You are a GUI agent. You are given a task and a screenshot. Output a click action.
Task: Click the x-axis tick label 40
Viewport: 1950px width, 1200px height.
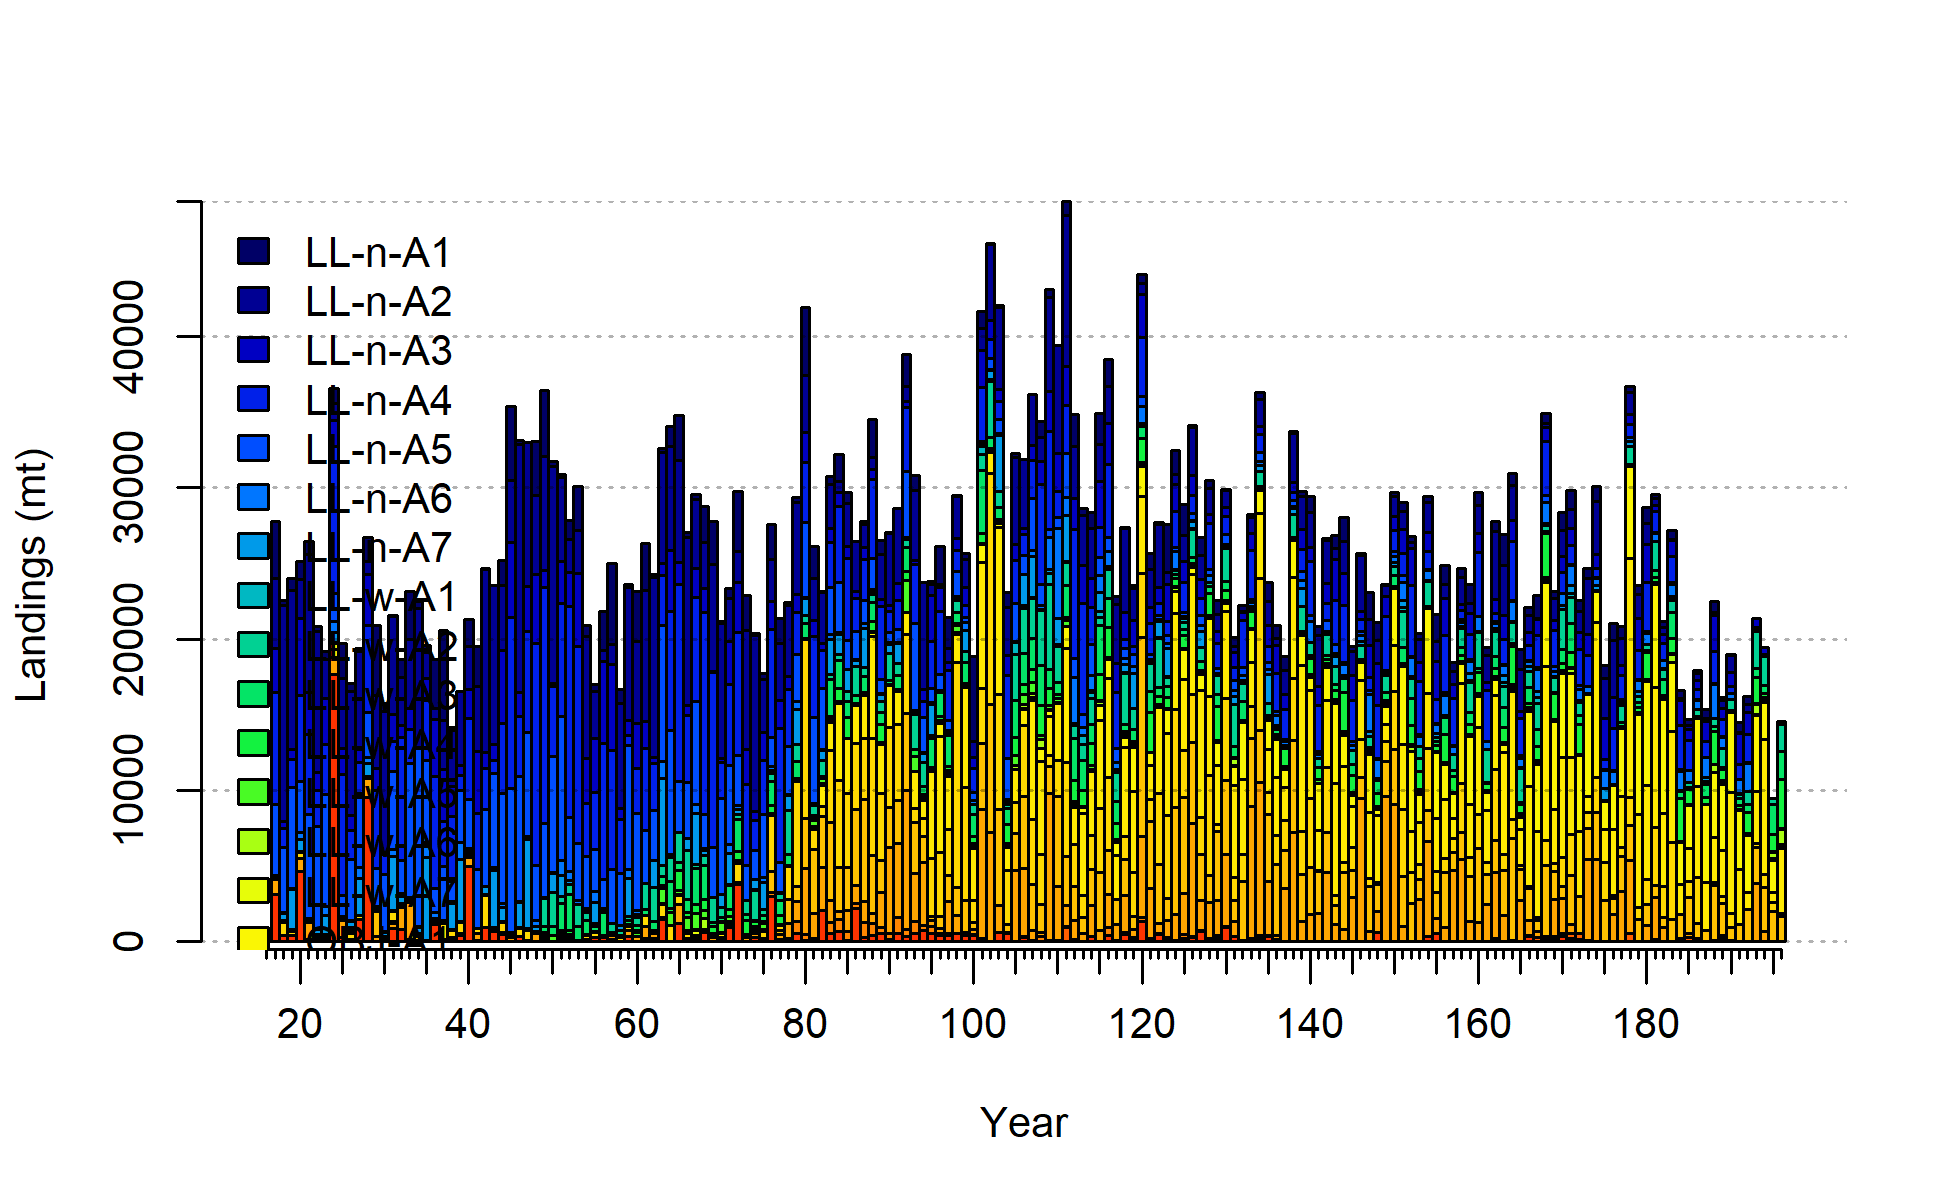468,1024
